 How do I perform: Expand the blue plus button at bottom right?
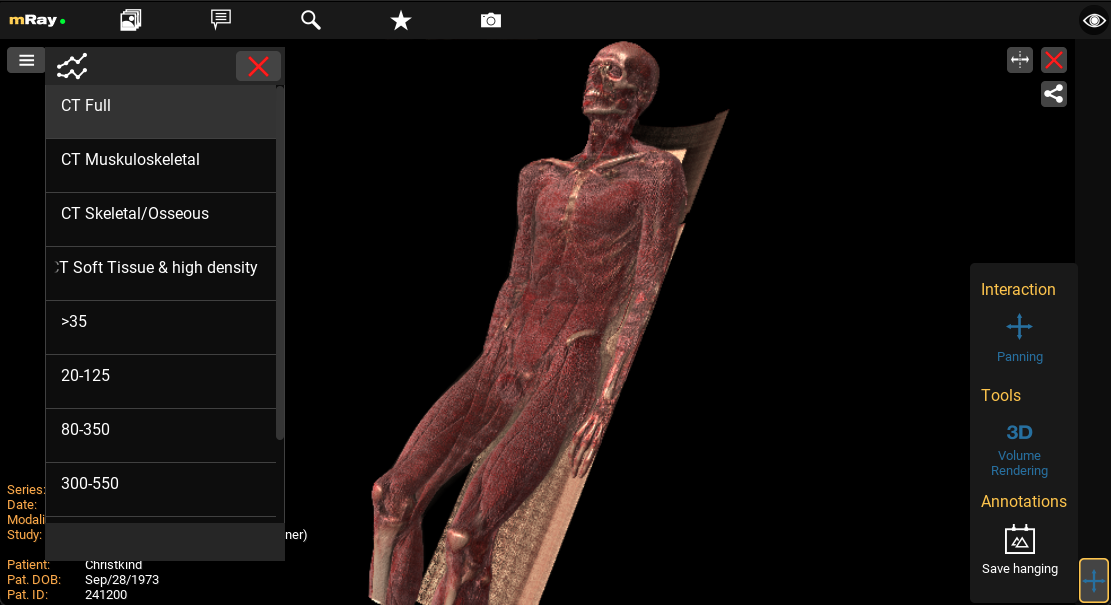pos(1093,580)
